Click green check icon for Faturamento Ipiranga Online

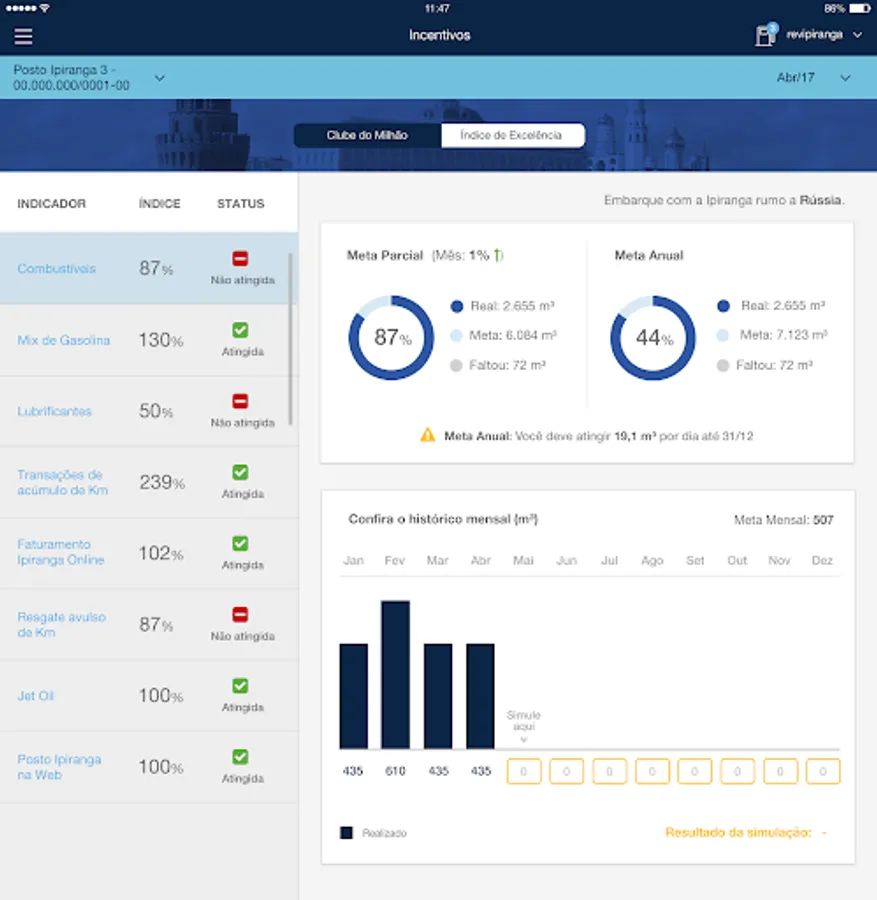coord(240,544)
